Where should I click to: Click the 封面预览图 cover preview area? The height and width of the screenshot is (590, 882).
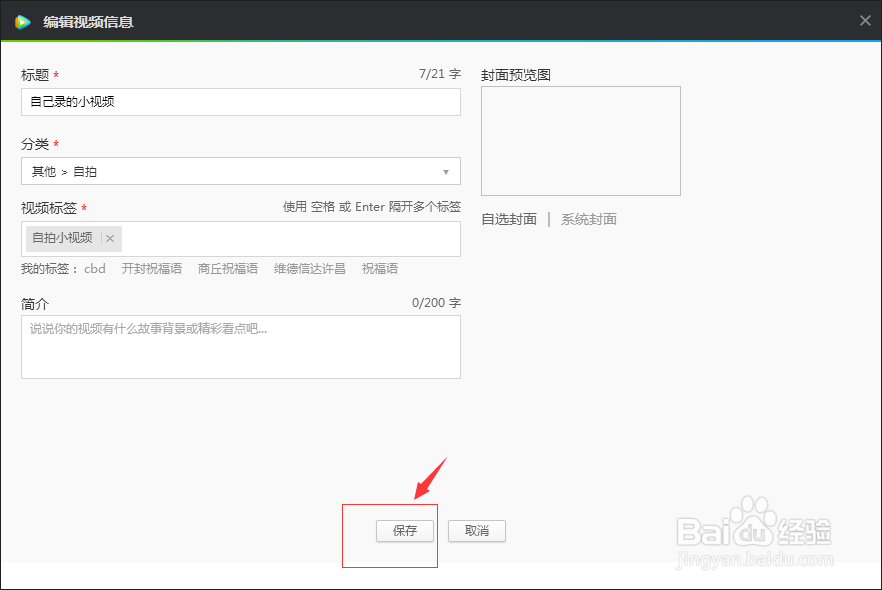coord(580,140)
